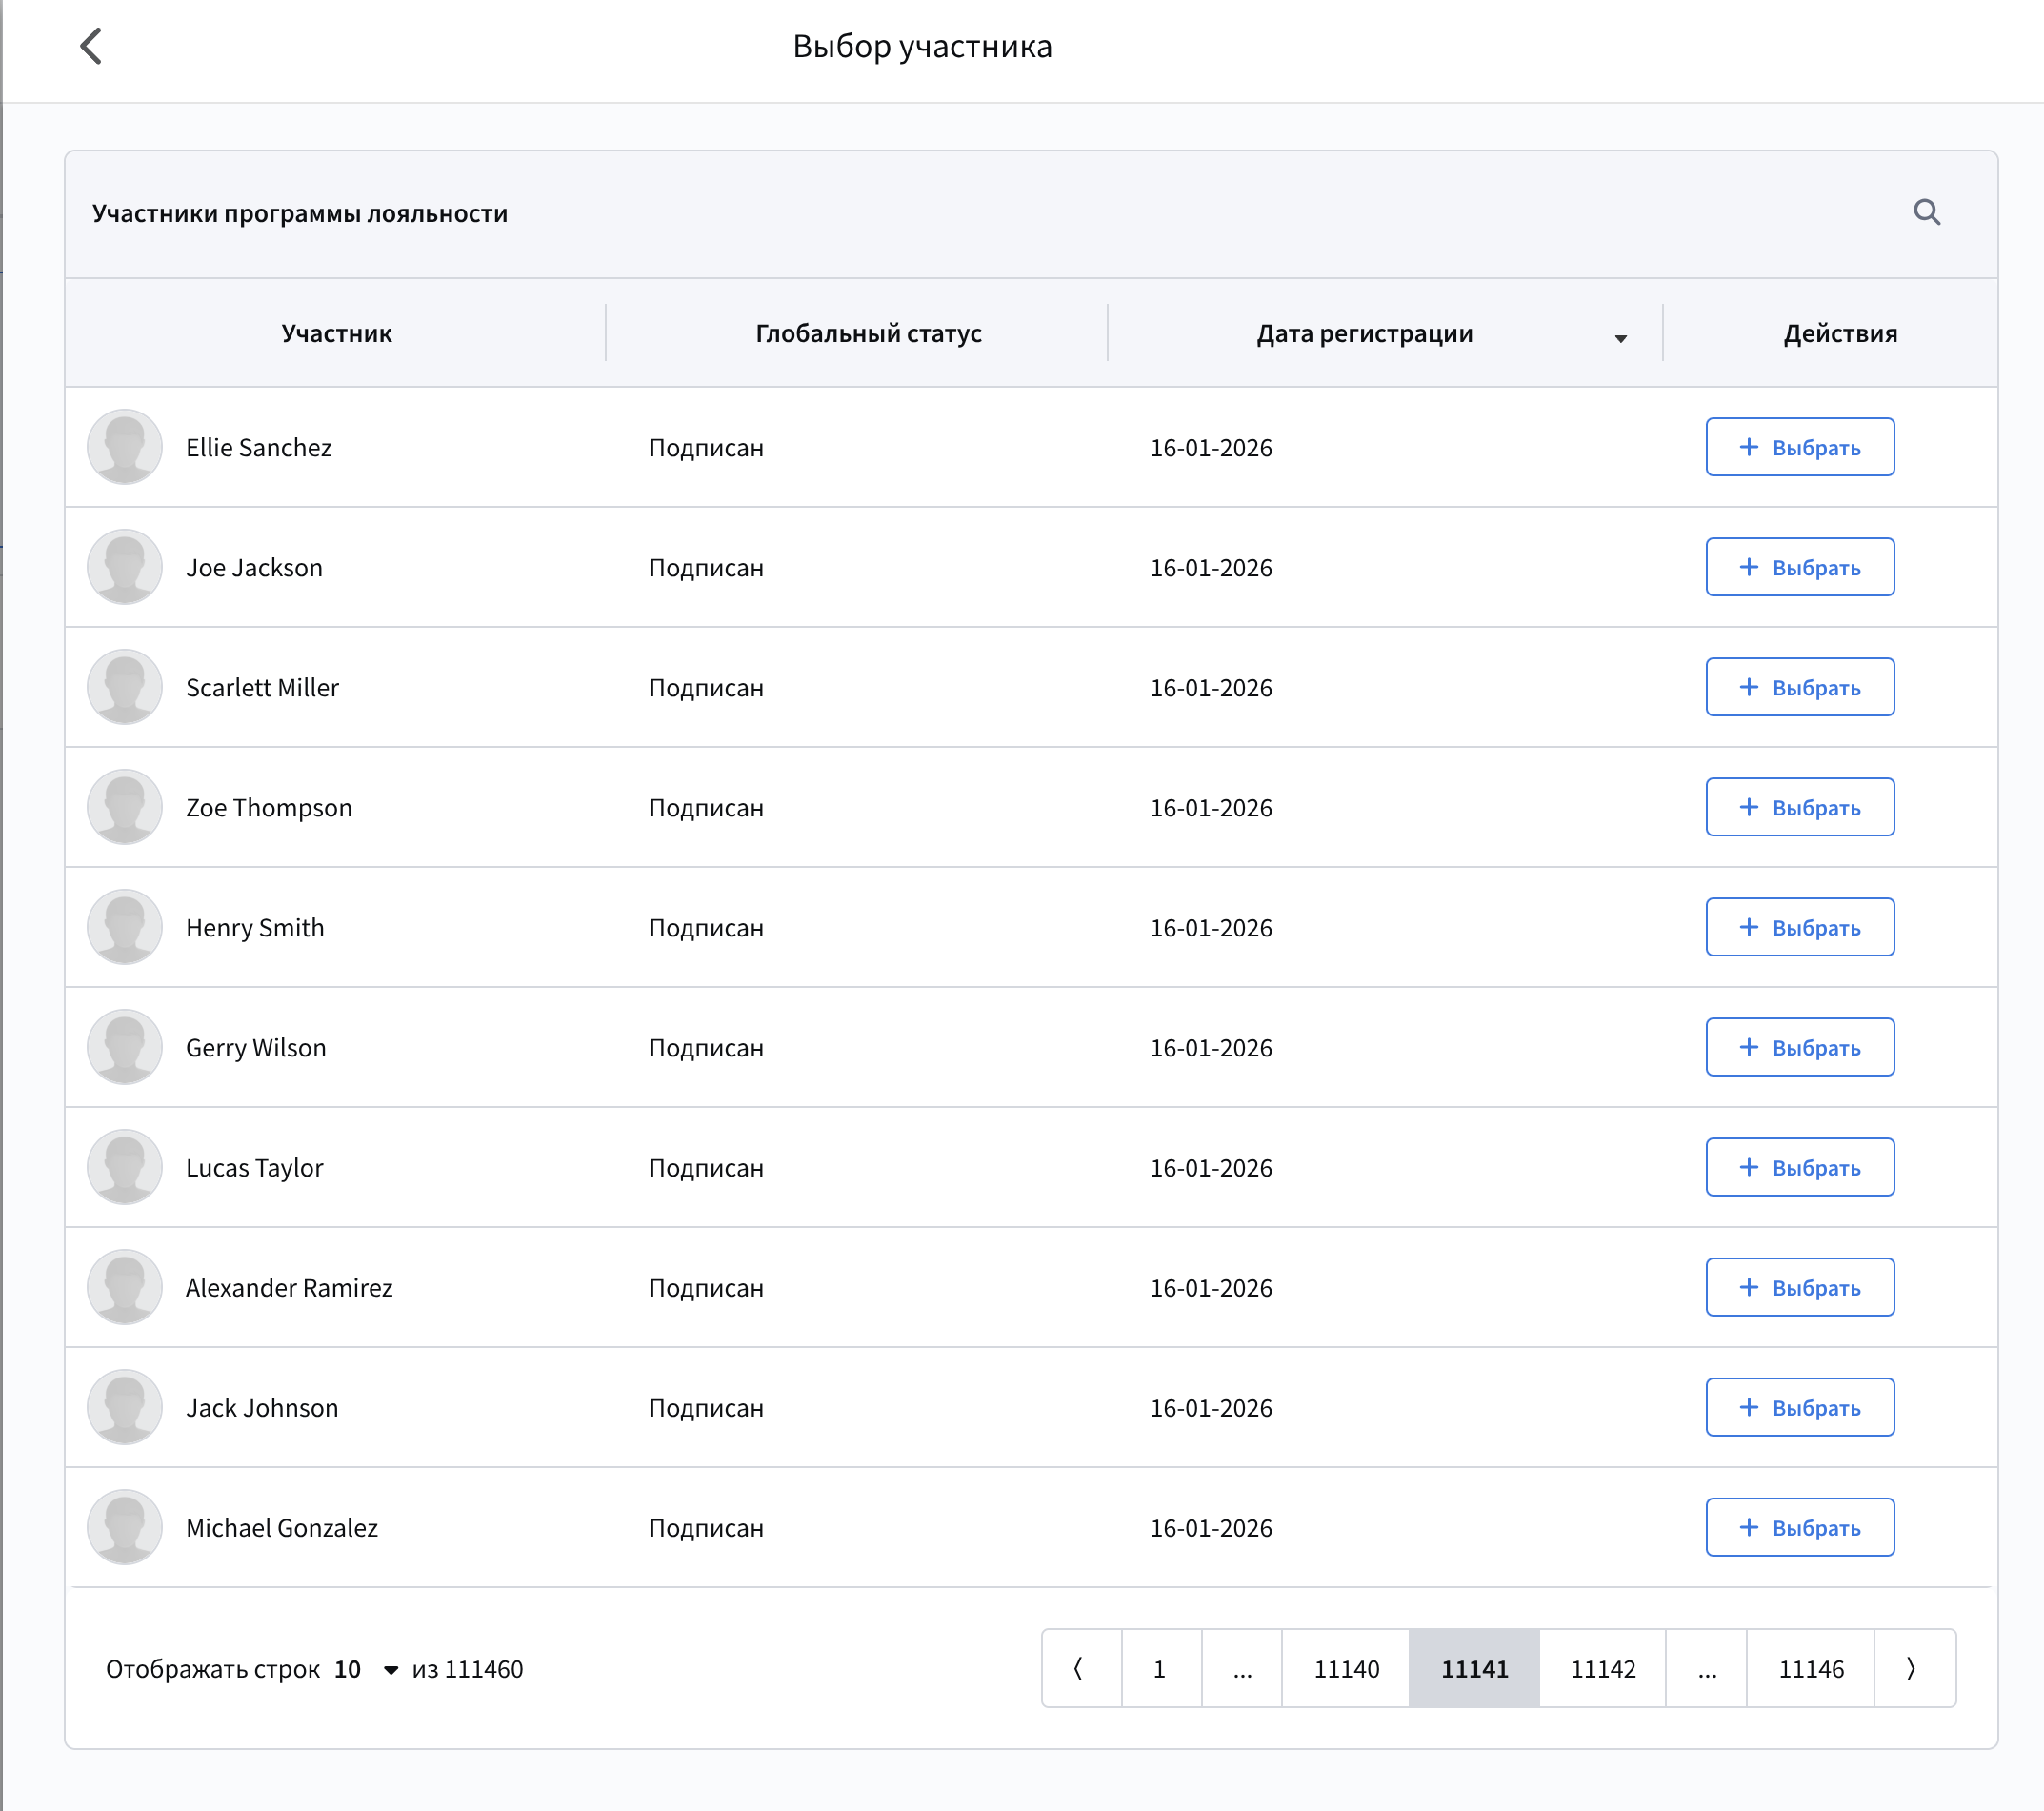Go to first page 1

1160,1668
